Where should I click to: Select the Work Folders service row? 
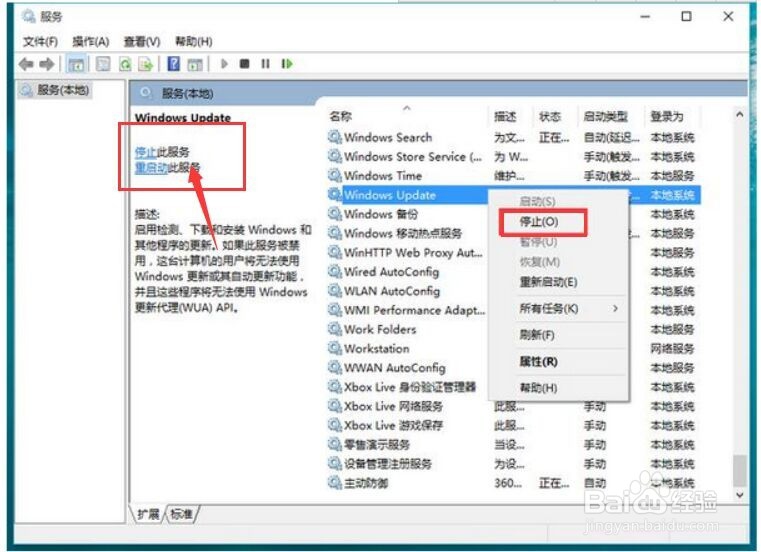click(x=513, y=329)
